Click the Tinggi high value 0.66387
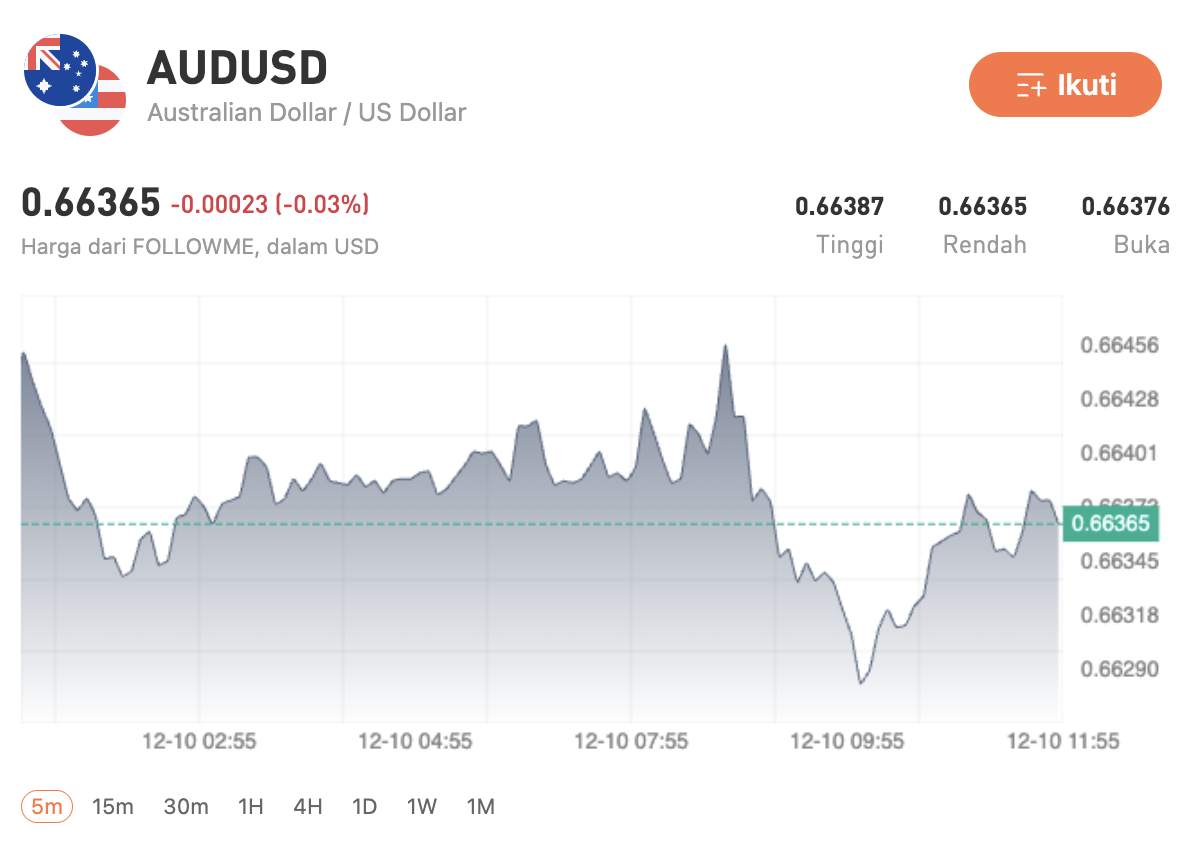The height and width of the screenshot is (844, 1198). click(839, 206)
